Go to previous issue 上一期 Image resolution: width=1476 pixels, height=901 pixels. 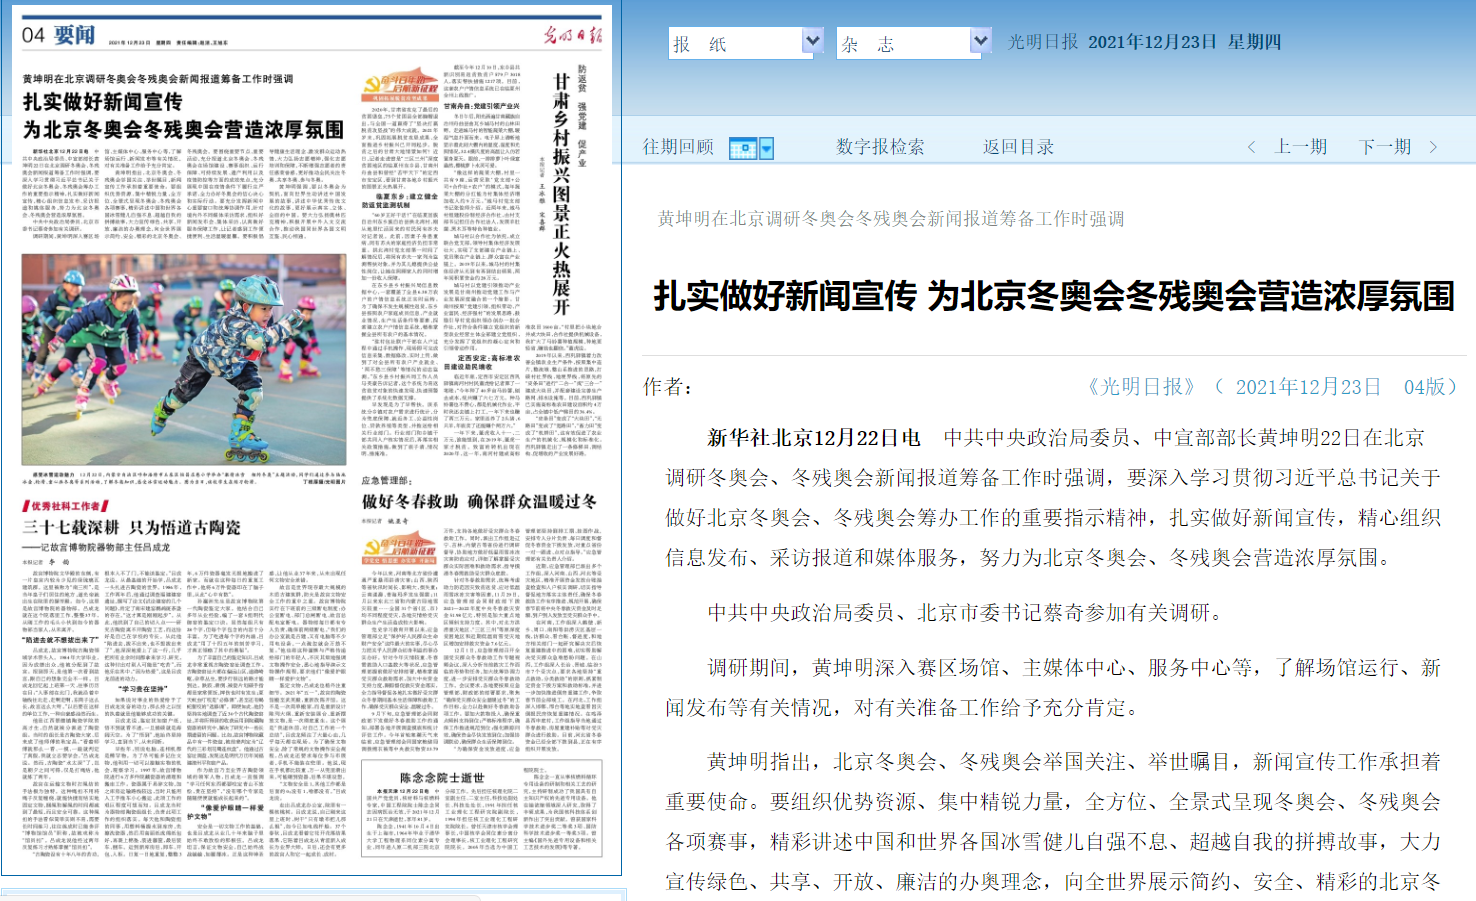(x=1301, y=147)
